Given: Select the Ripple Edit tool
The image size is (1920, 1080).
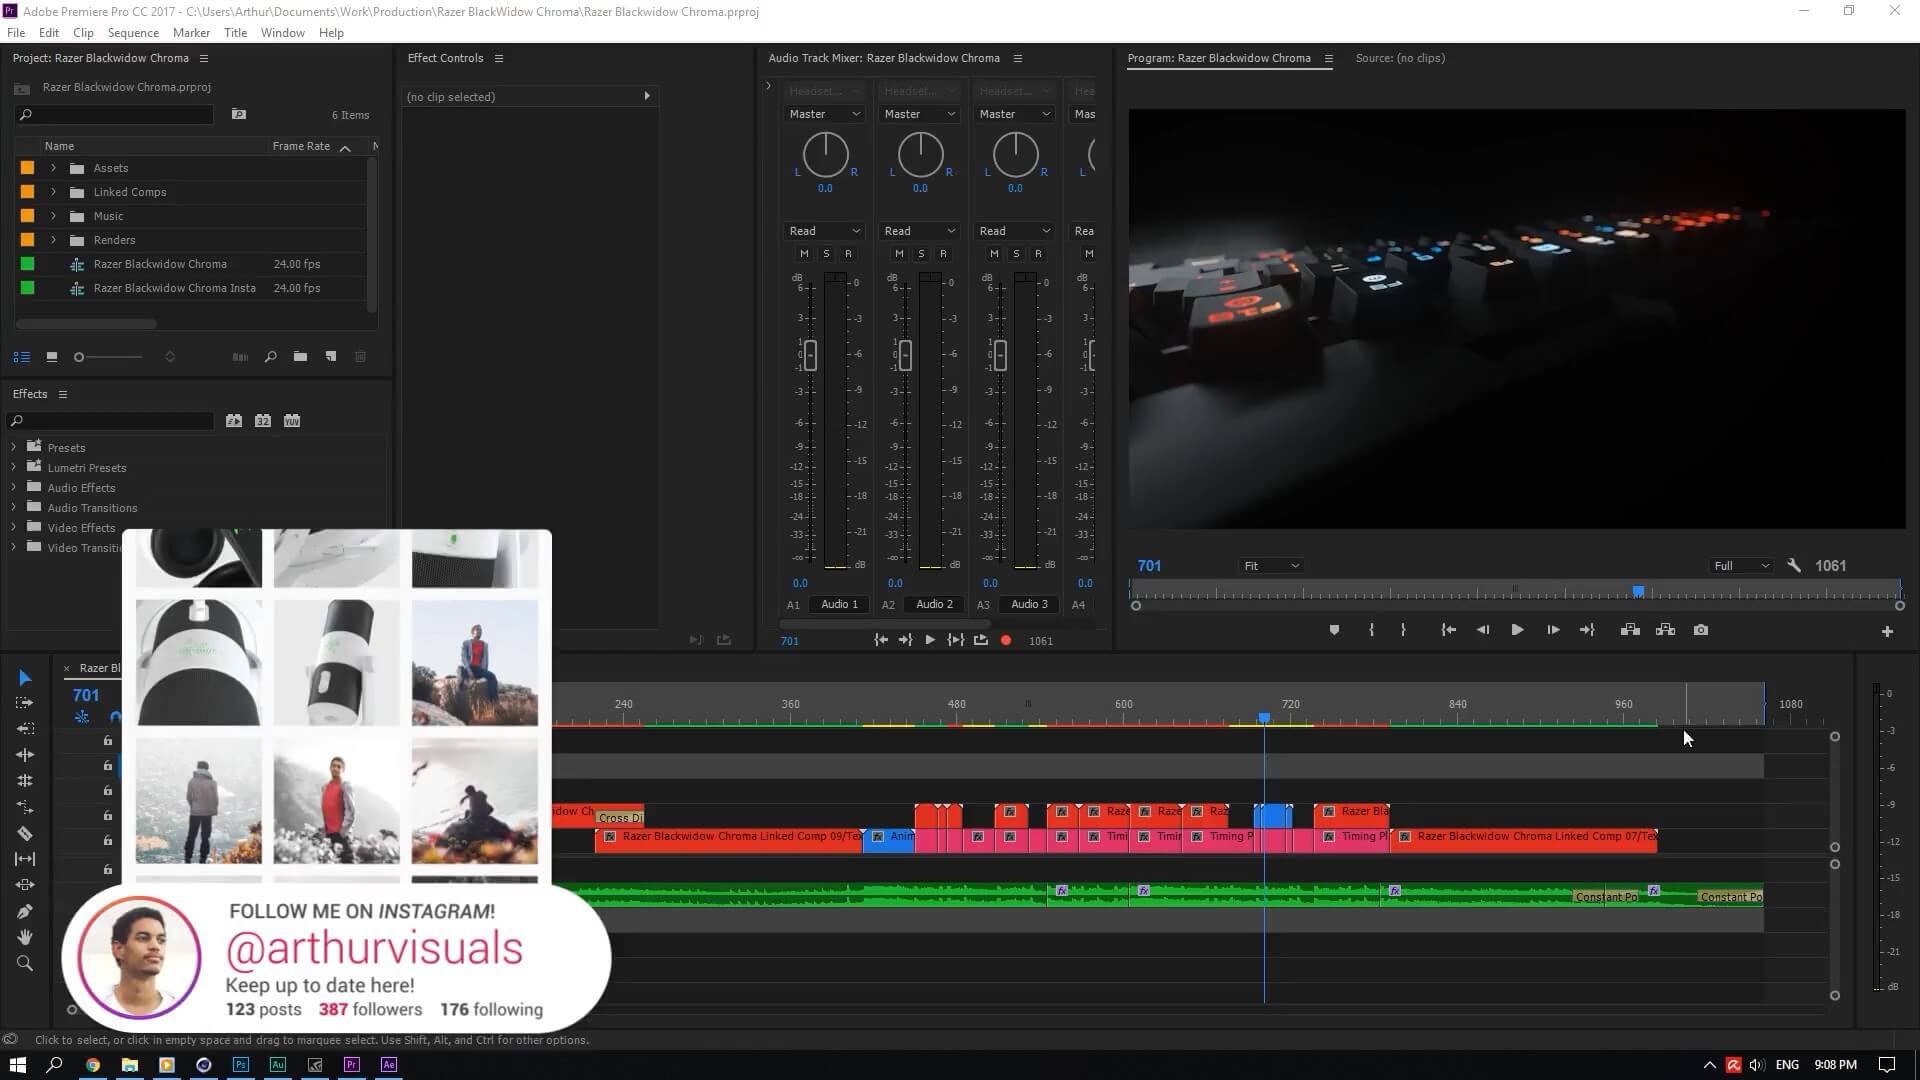Looking at the screenshot, I should (25, 755).
